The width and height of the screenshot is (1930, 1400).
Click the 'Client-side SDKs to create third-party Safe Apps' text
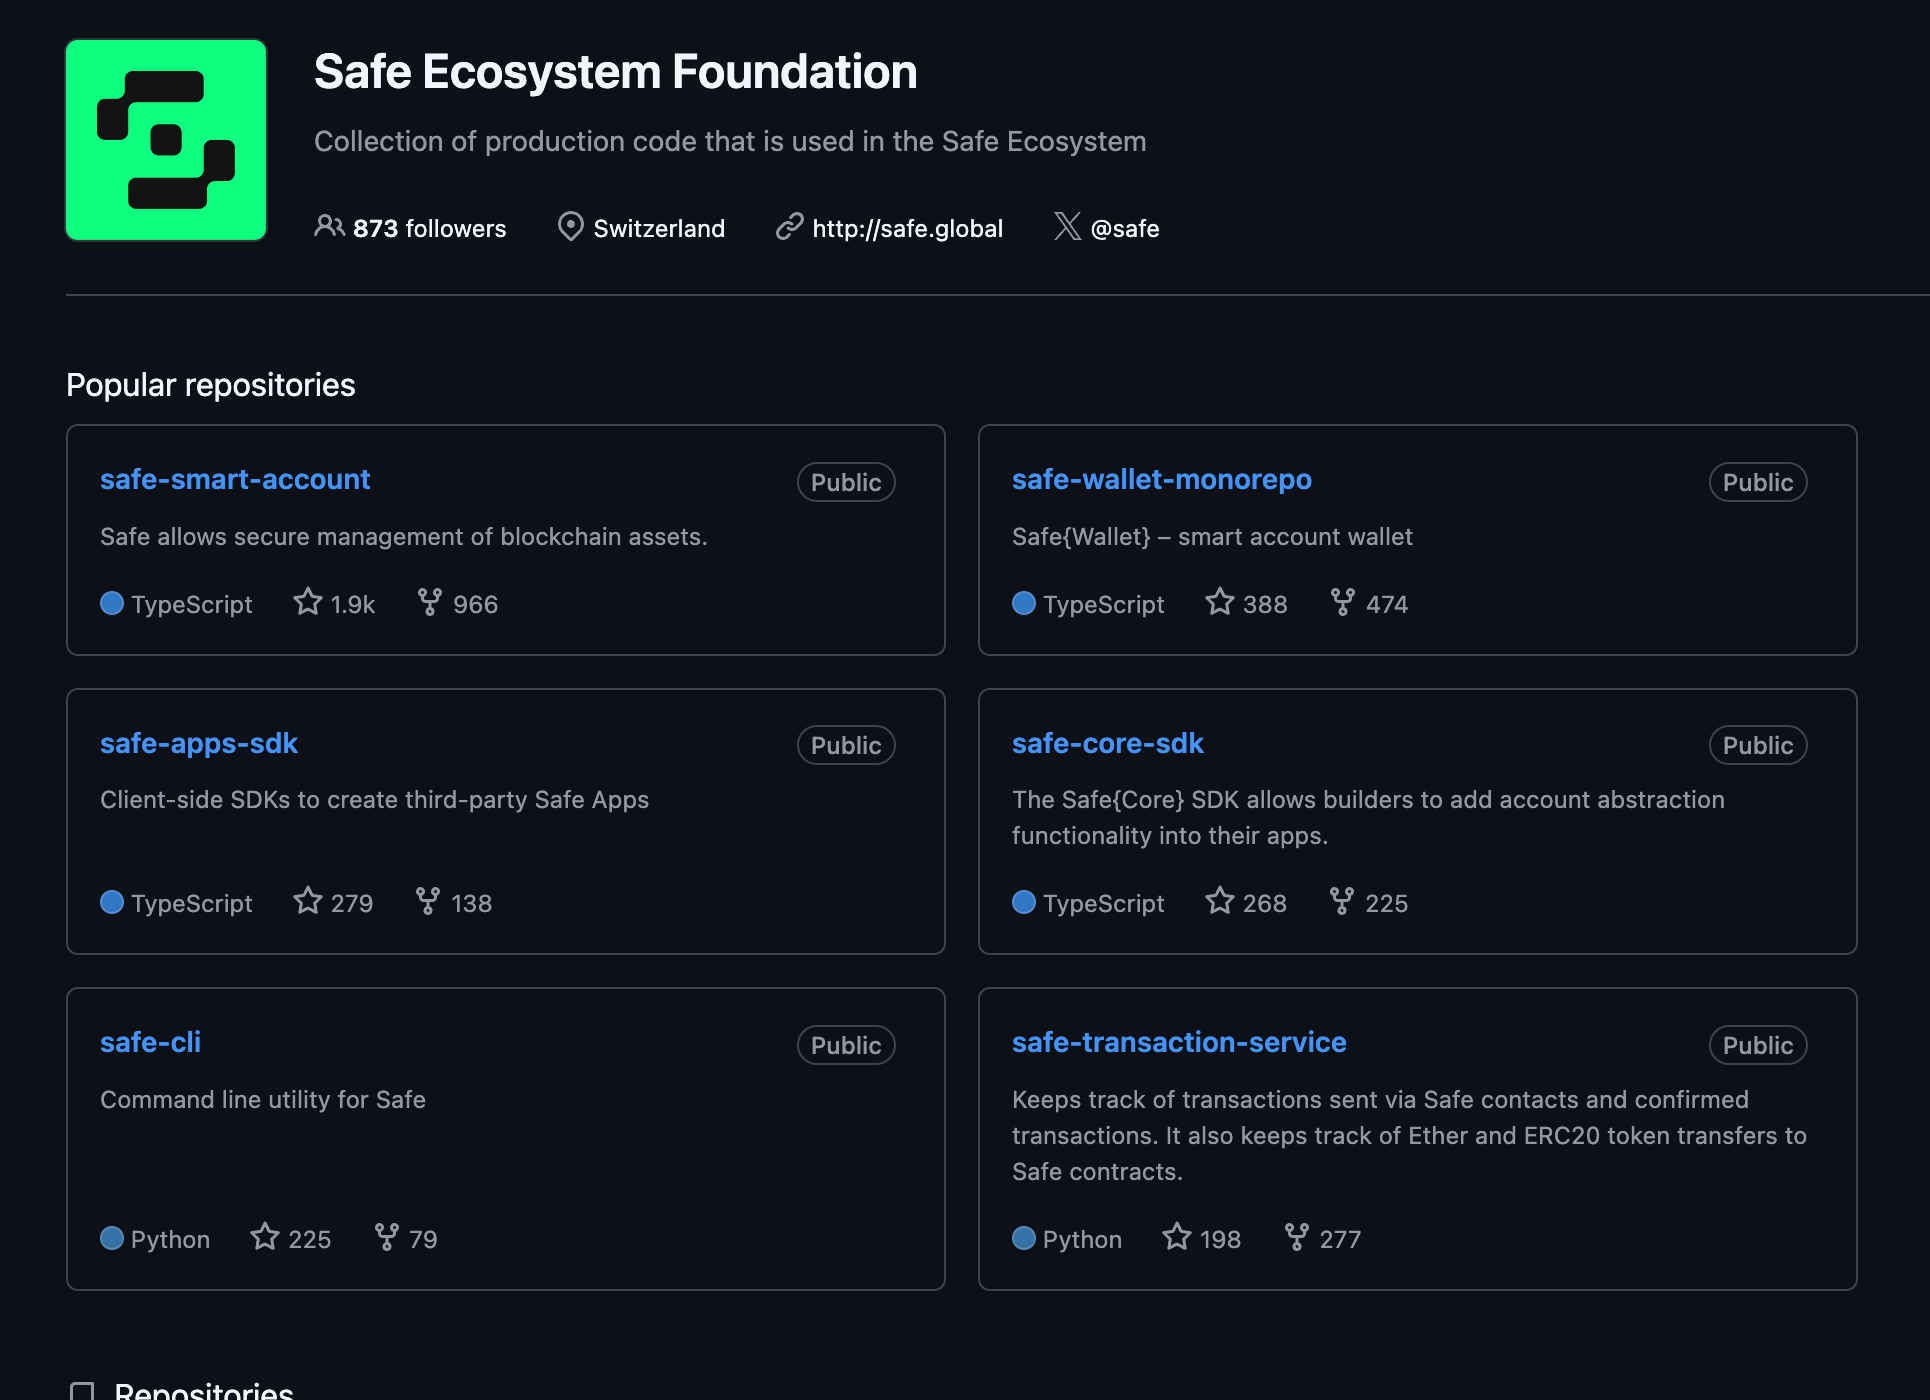pyautogui.click(x=375, y=799)
